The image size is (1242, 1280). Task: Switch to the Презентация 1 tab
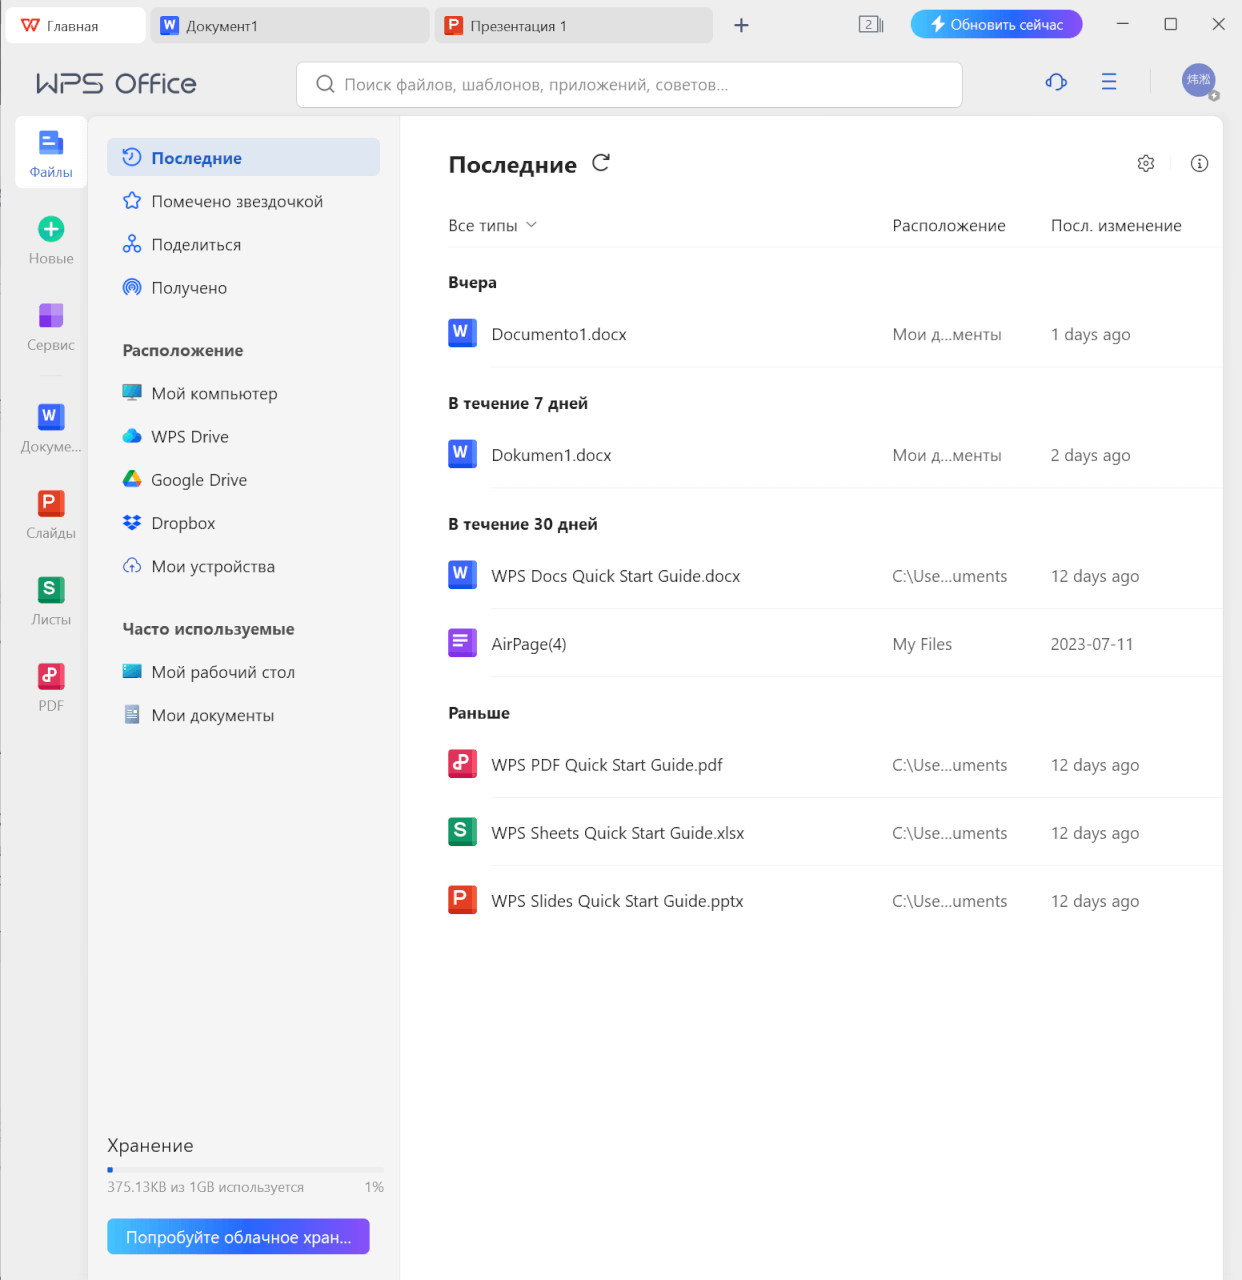click(572, 24)
